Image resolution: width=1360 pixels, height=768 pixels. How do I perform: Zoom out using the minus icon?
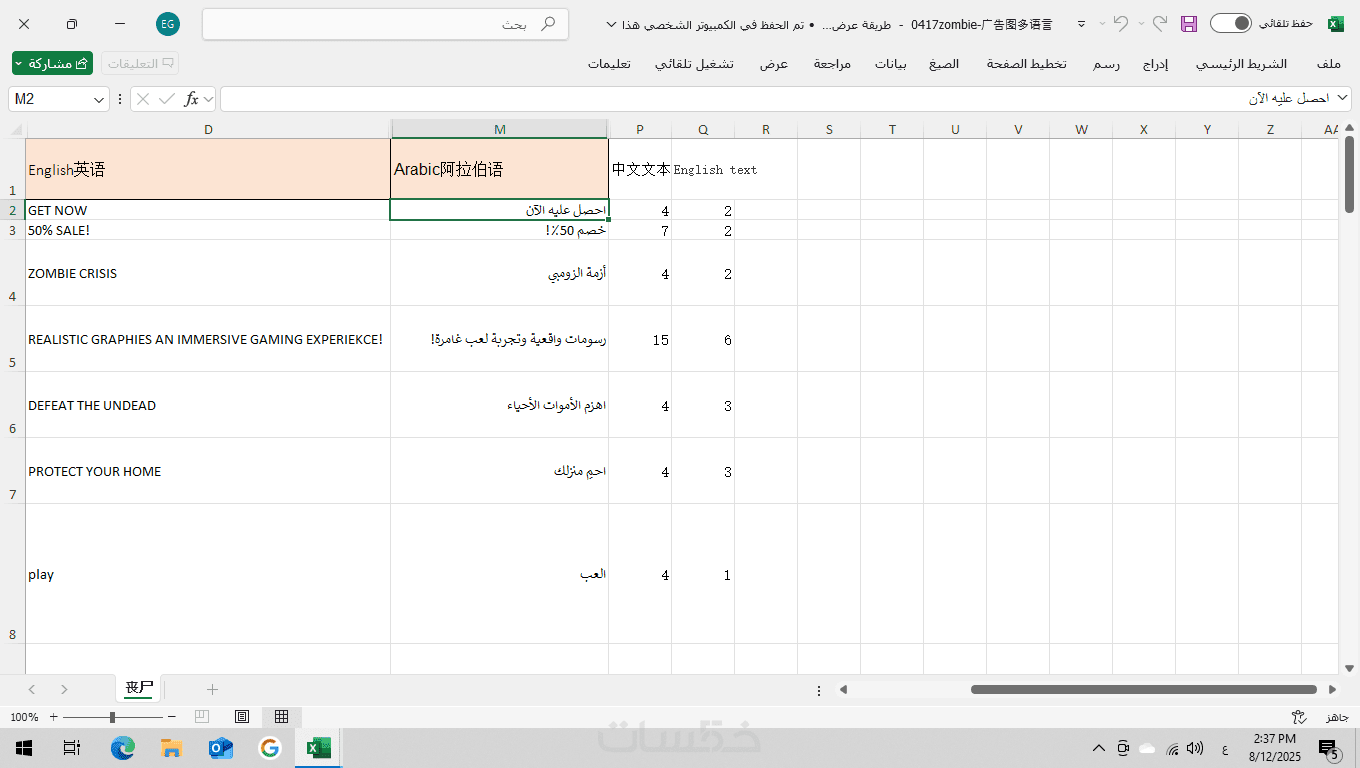[172, 717]
